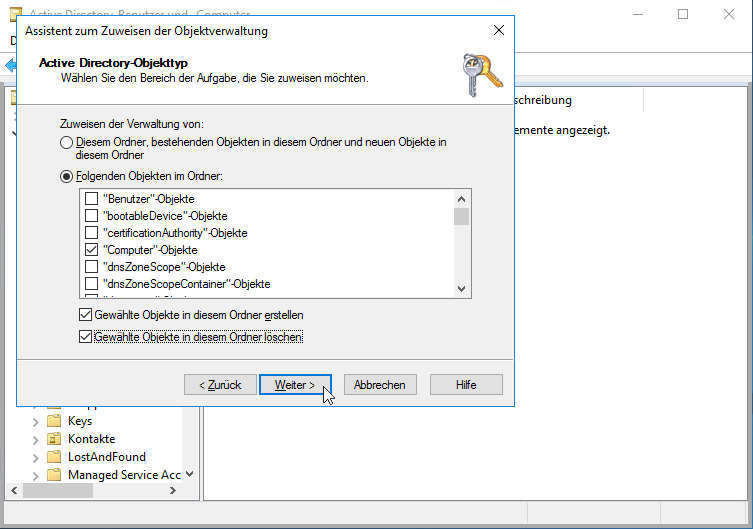This screenshot has width=753, height=529.
Task: Cancel the wizard with 'Abbrechen'
Action: click(380, 385)
